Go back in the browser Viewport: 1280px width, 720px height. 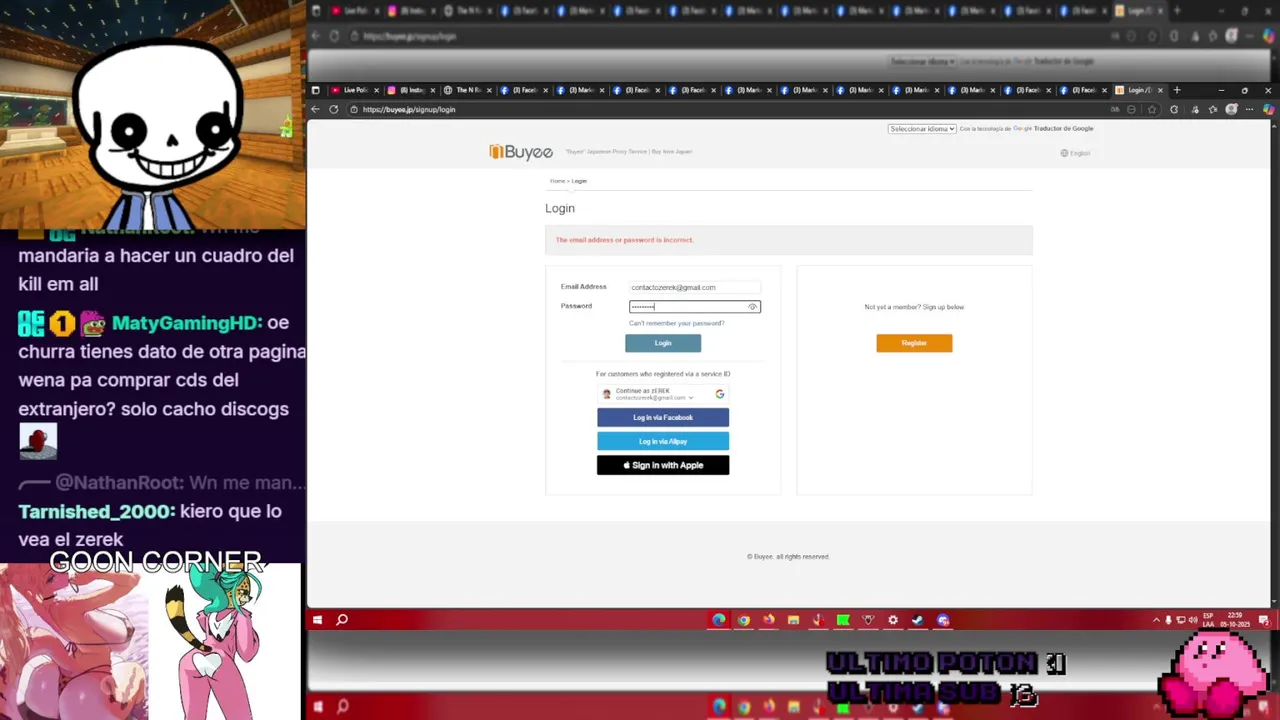315,109
